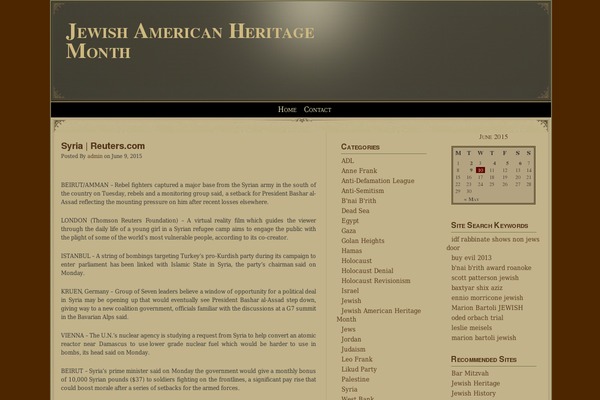Open calendar day 9 posts

(x=471, y=170)
